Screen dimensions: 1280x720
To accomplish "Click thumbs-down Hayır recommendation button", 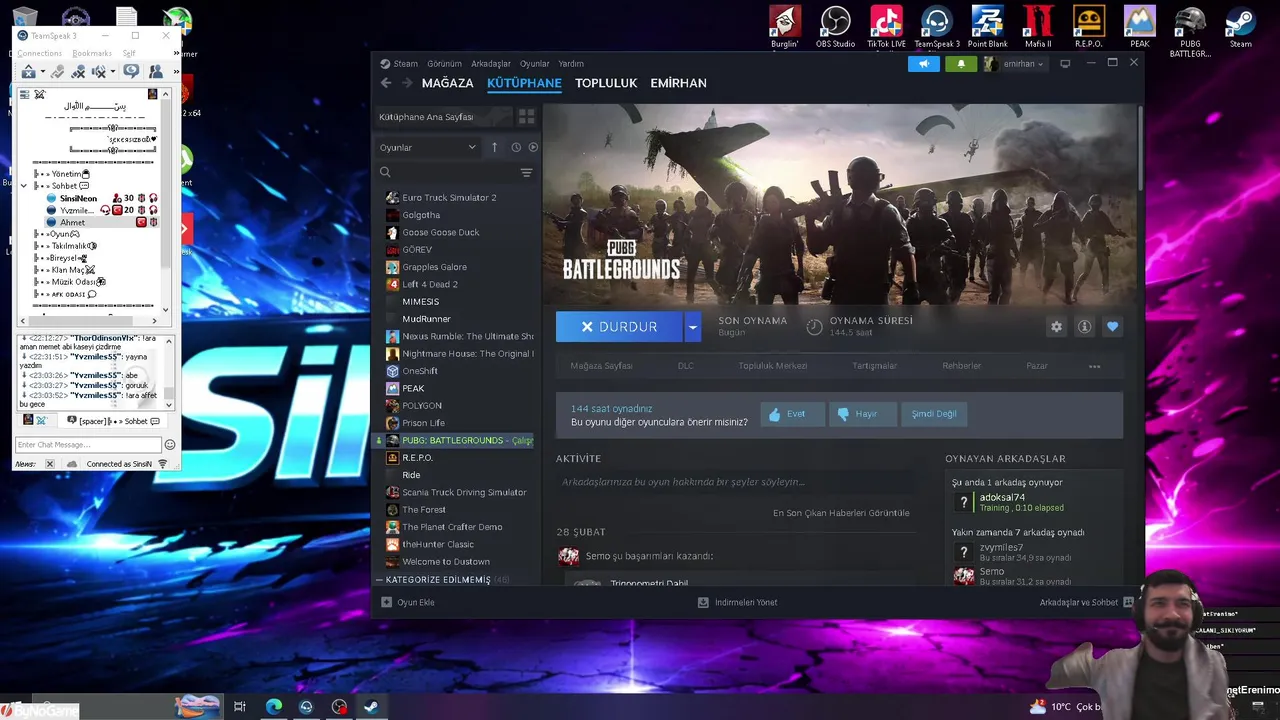I will click(862, 414).
